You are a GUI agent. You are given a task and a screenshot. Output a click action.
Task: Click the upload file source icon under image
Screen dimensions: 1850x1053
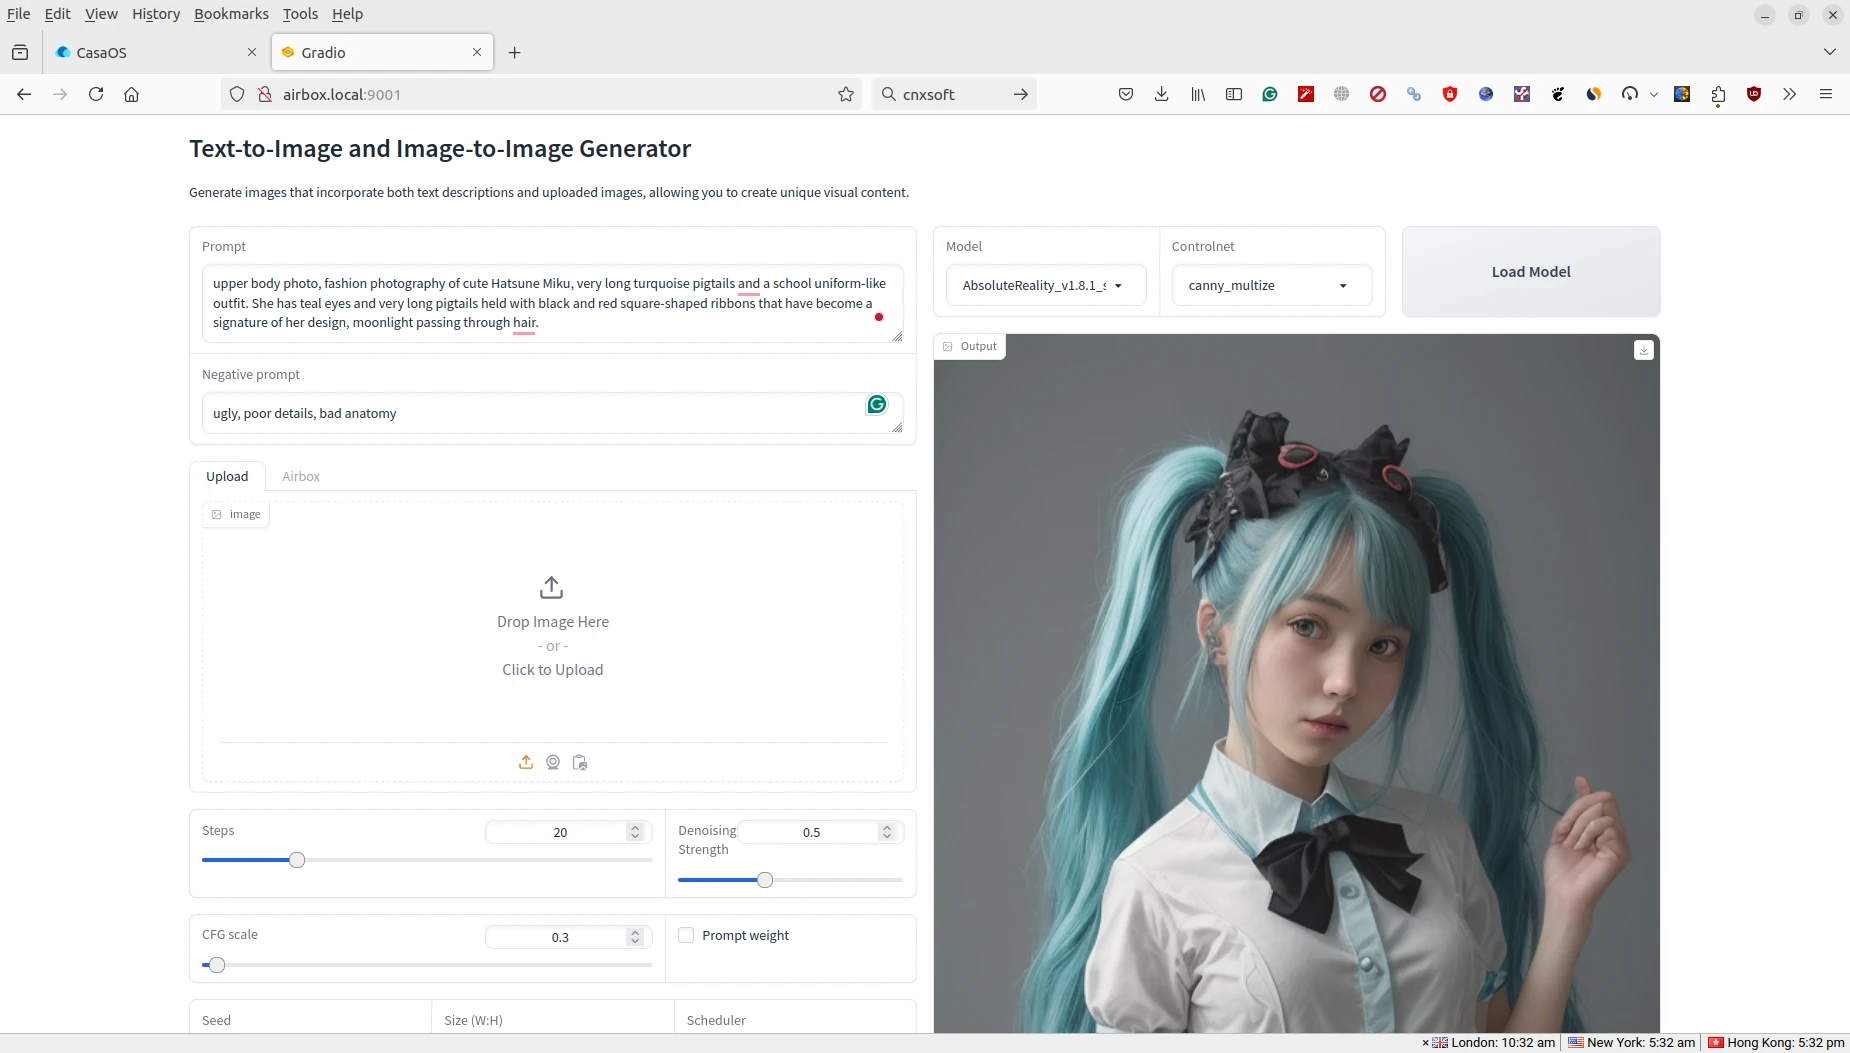point(526,762)
